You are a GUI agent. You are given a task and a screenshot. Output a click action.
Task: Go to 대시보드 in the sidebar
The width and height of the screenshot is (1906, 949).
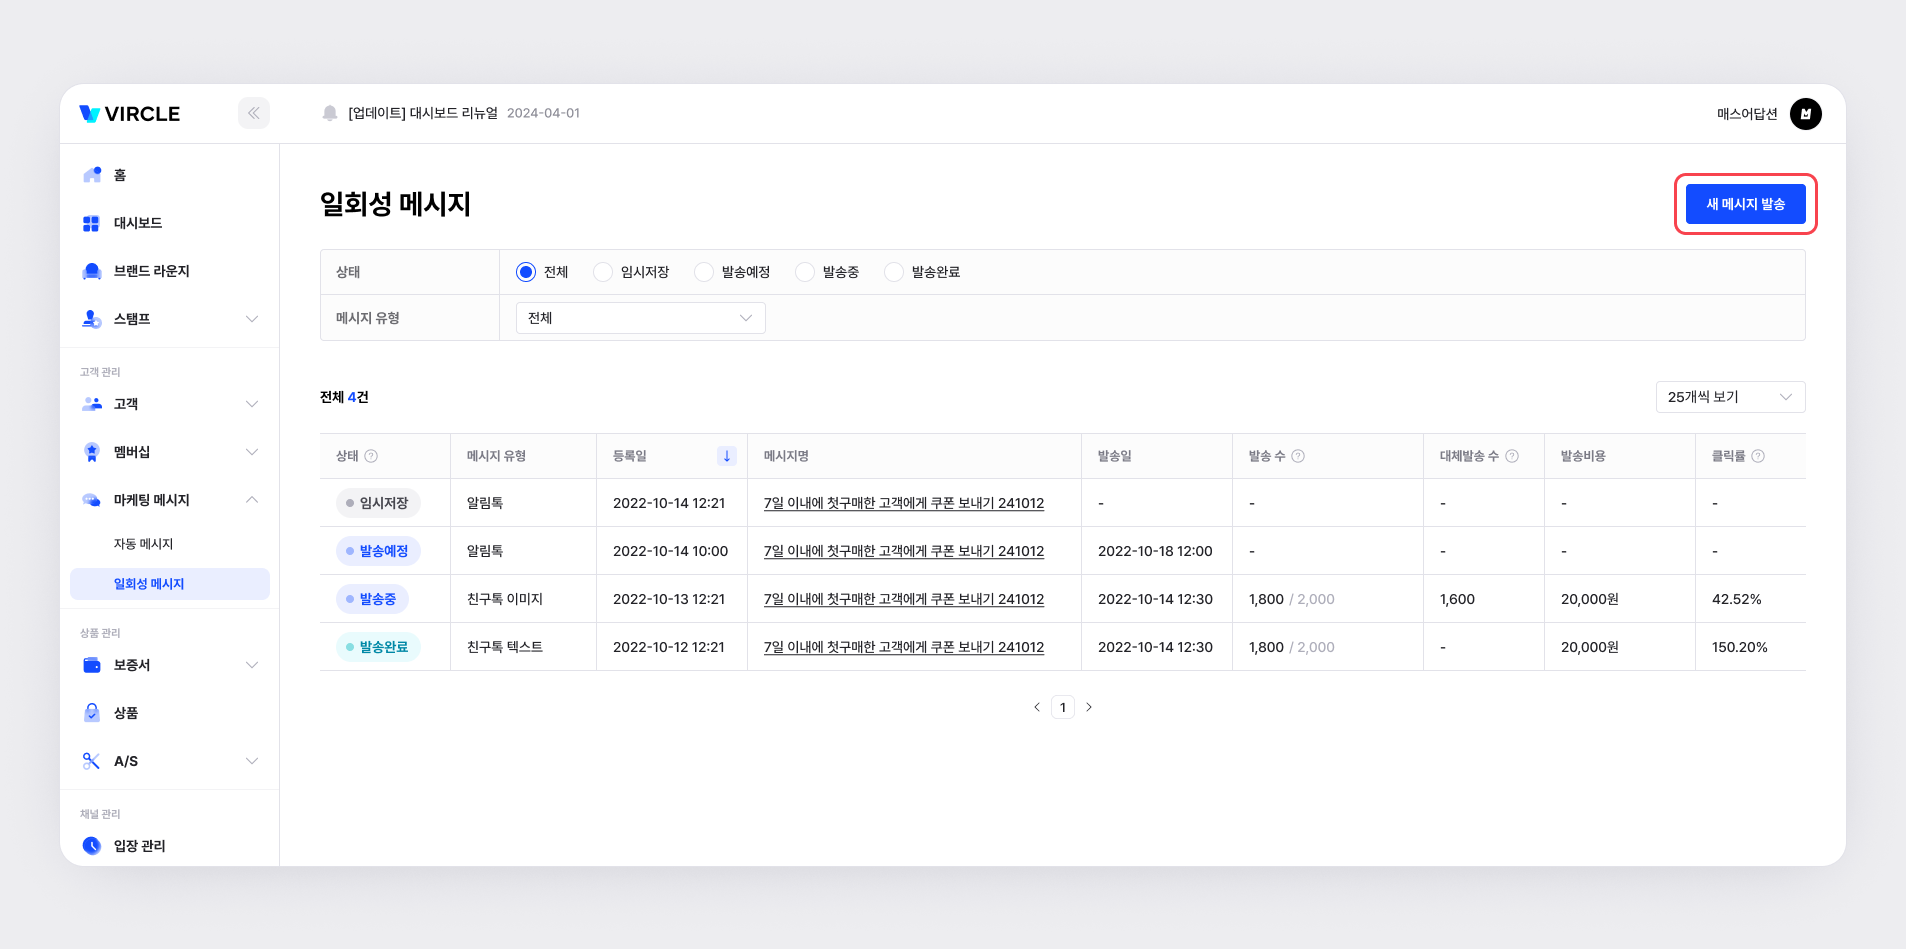tap(138, 223)
